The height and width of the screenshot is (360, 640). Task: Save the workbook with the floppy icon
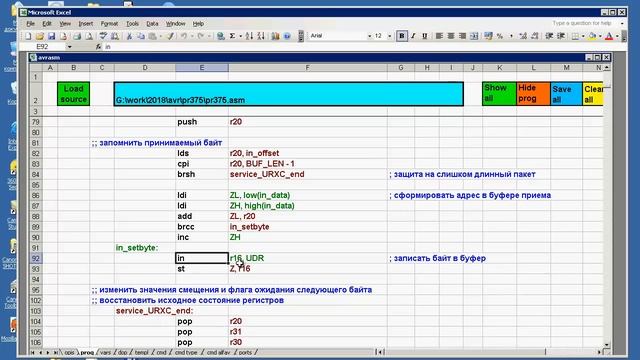(51, 36)
